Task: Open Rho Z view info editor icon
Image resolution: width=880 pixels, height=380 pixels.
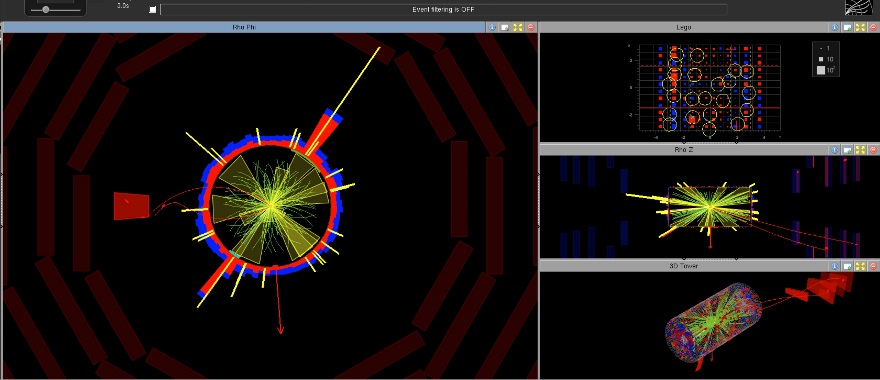Action: click(835, 150)
